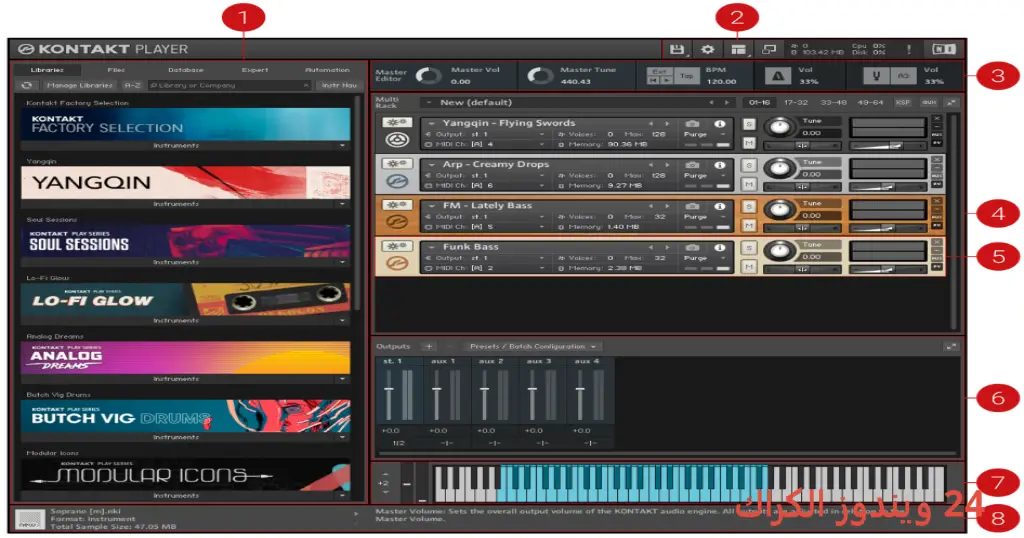Click next preset arrow on Arp - Creamy Drops

pos(667,165)
